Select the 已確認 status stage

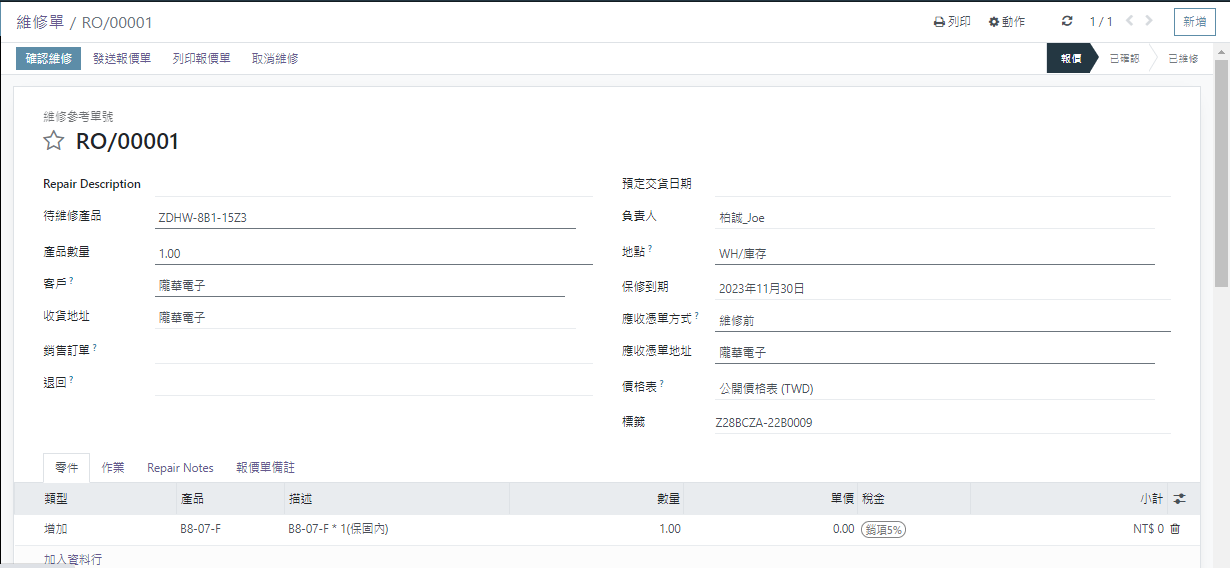coord(1124,58)
